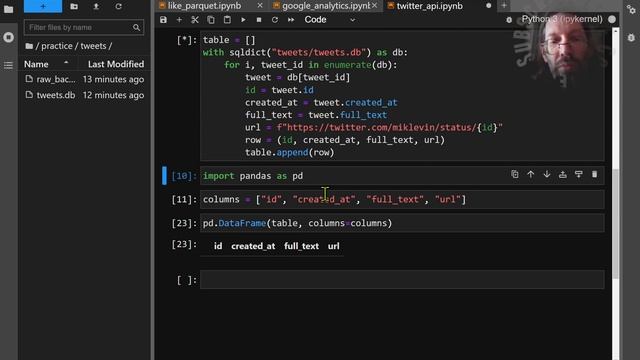Click the blue new launcher plus button
The image size is (640, 360).
point(43,6)
